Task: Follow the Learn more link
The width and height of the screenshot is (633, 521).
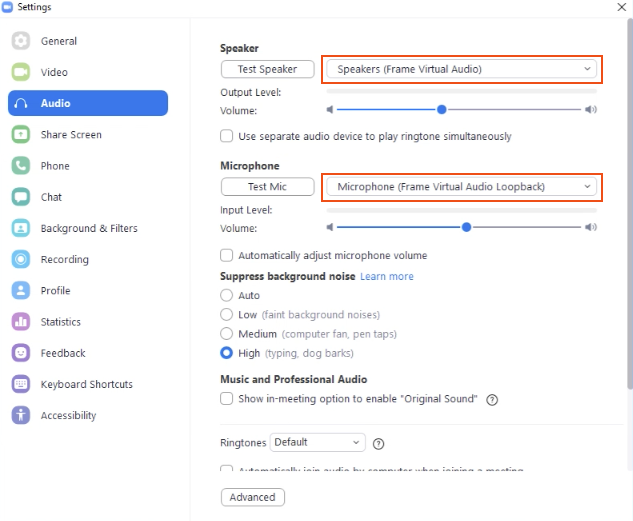Action: (387, 277)
